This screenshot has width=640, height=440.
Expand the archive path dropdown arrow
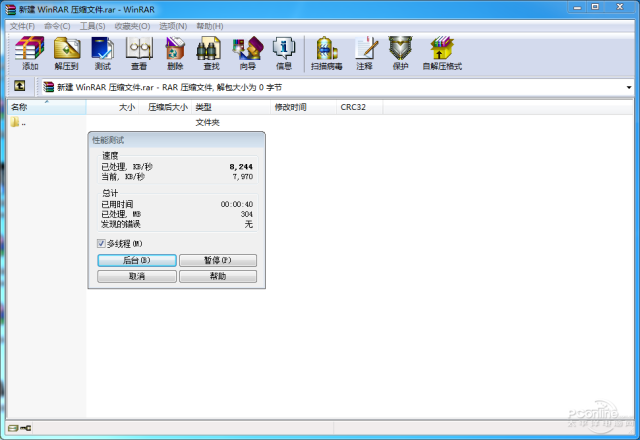coord(629,88)
